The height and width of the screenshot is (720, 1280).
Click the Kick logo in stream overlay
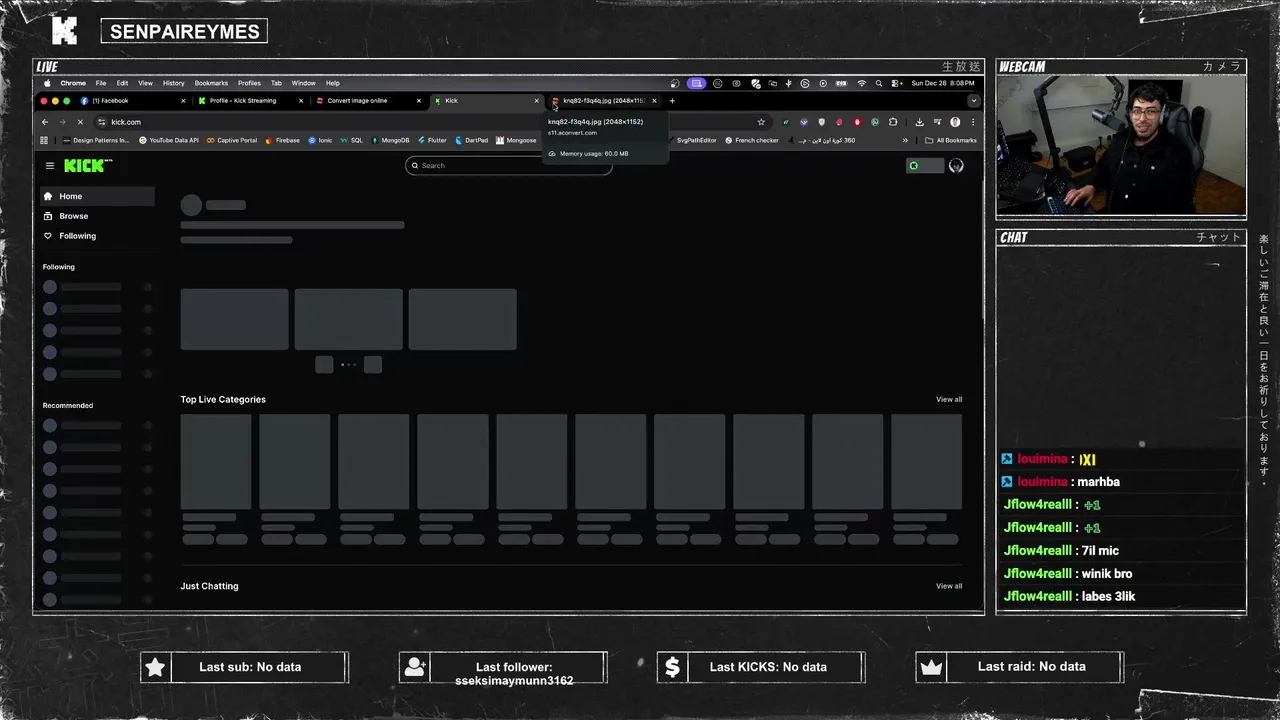(64, 31)
